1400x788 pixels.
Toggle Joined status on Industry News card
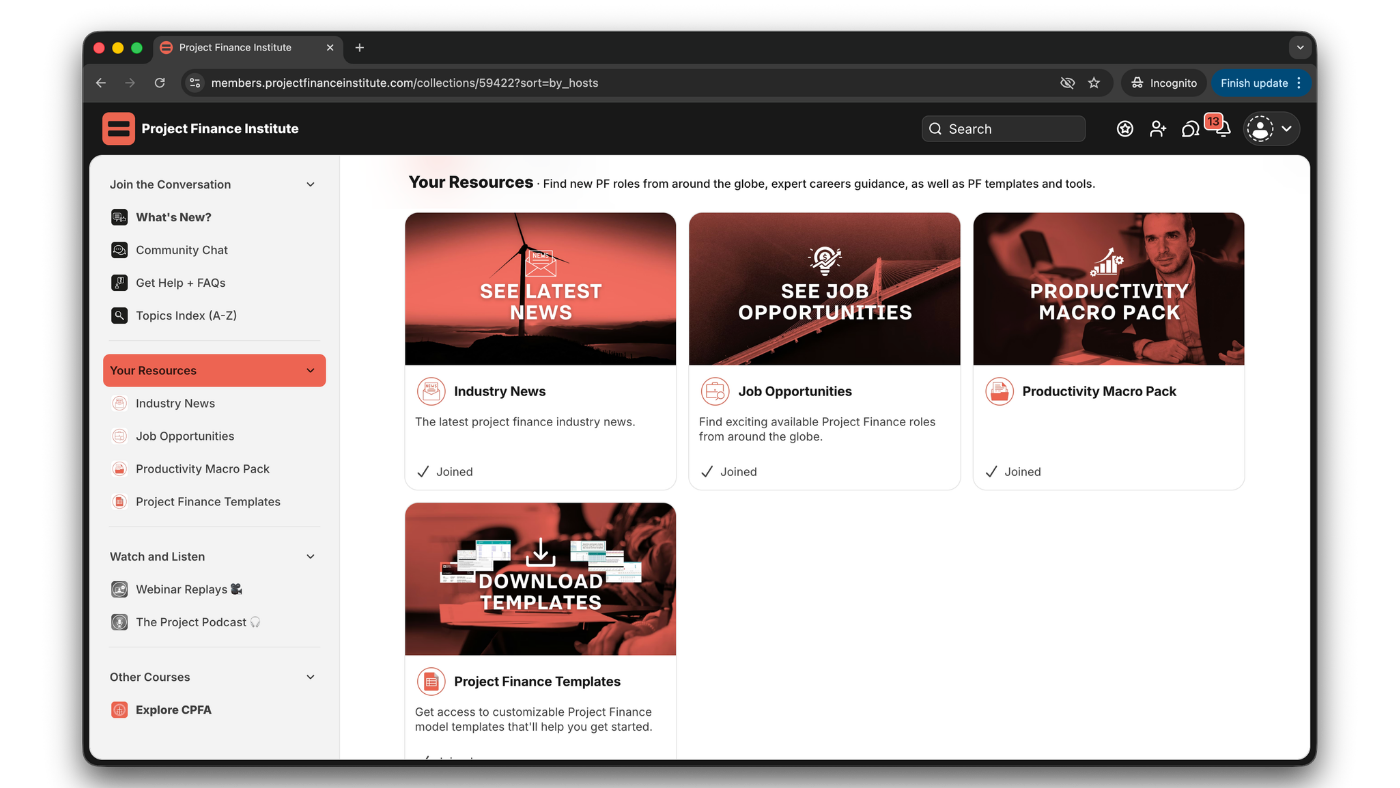(x=445, y=472)
